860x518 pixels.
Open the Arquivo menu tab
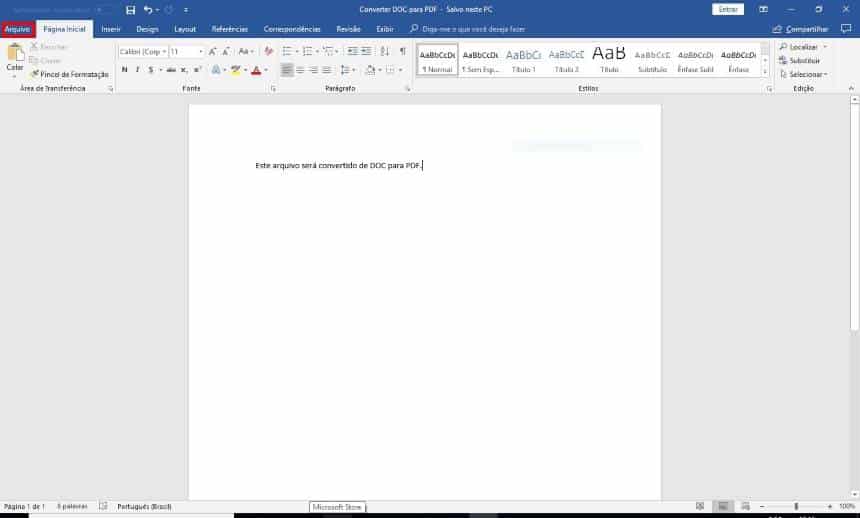17,29
